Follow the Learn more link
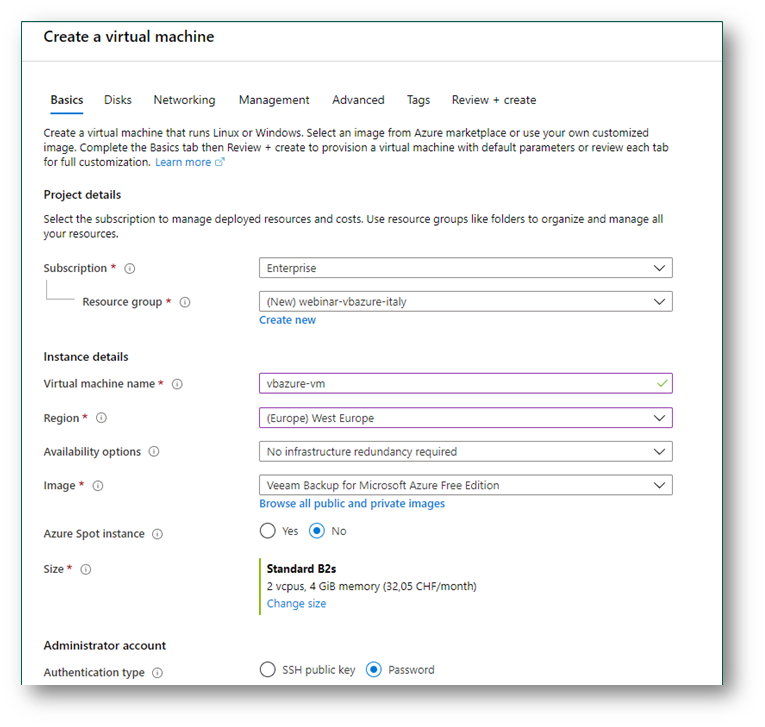The height and width of the screenshot is (727, 765). (x=183, y=162)
